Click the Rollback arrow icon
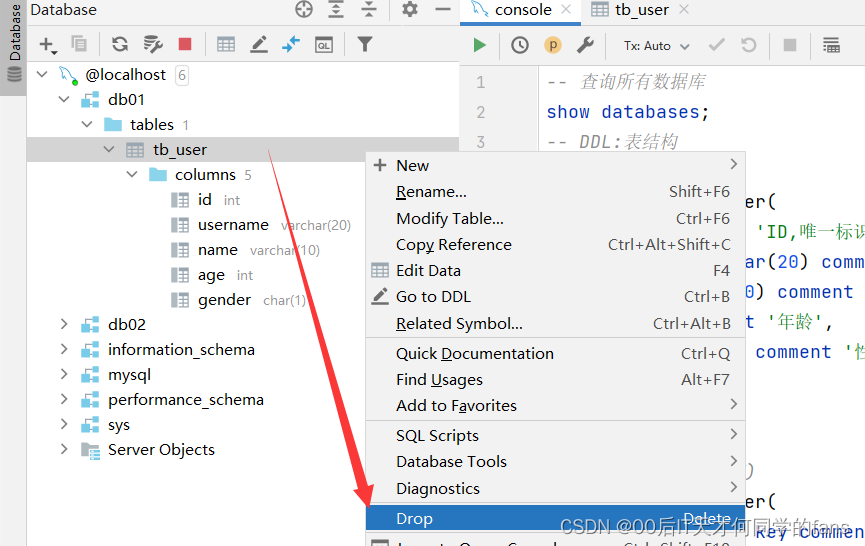 (x=749, y=45)
